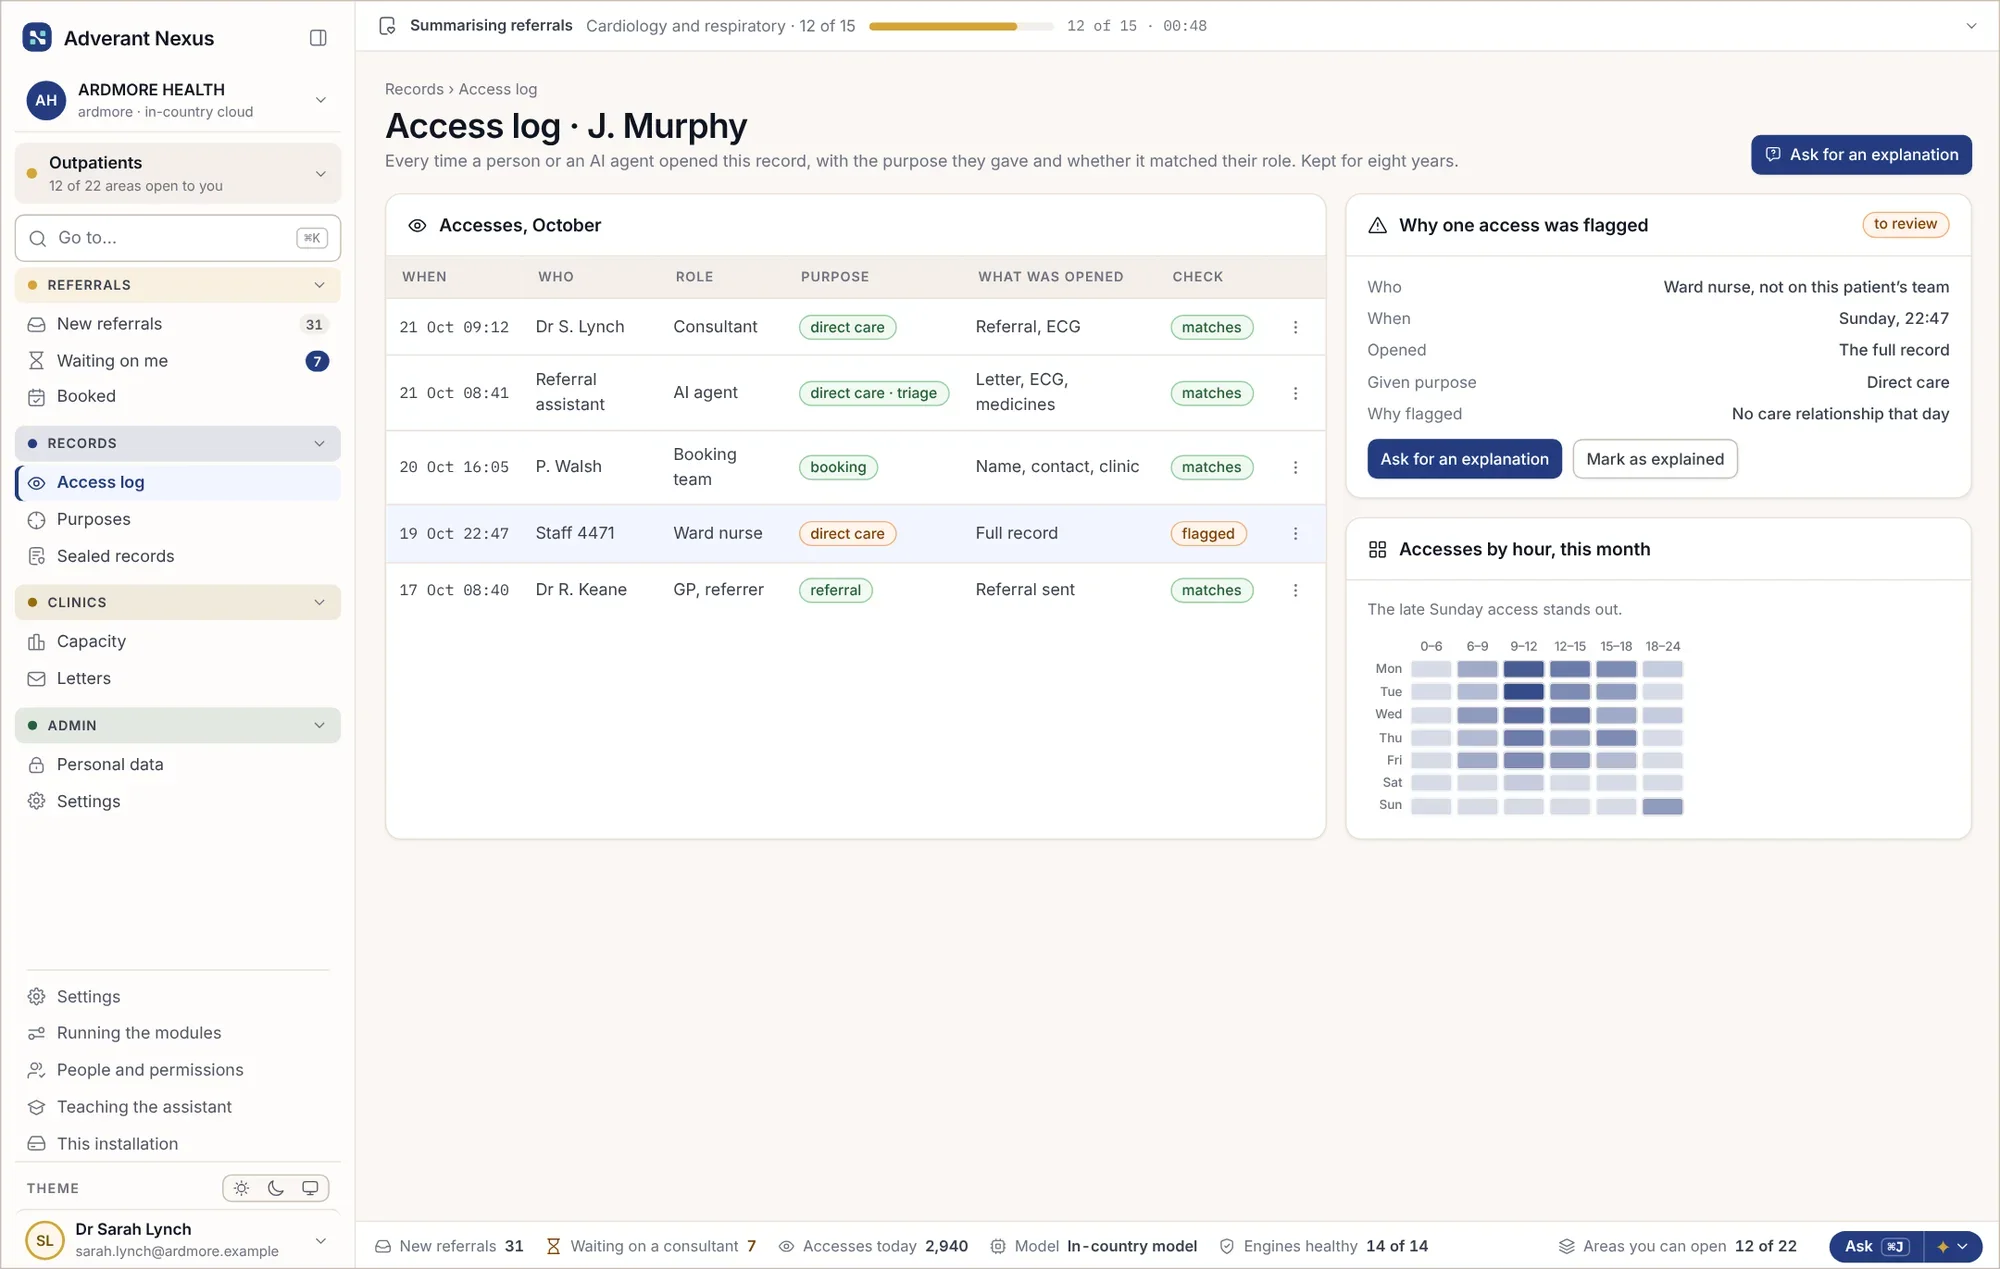Click the Sunday 18–24 heatmap cell
The height and width of the screenshot is (1269, 2000).
pyautogui.click(x=1662, y=806)
